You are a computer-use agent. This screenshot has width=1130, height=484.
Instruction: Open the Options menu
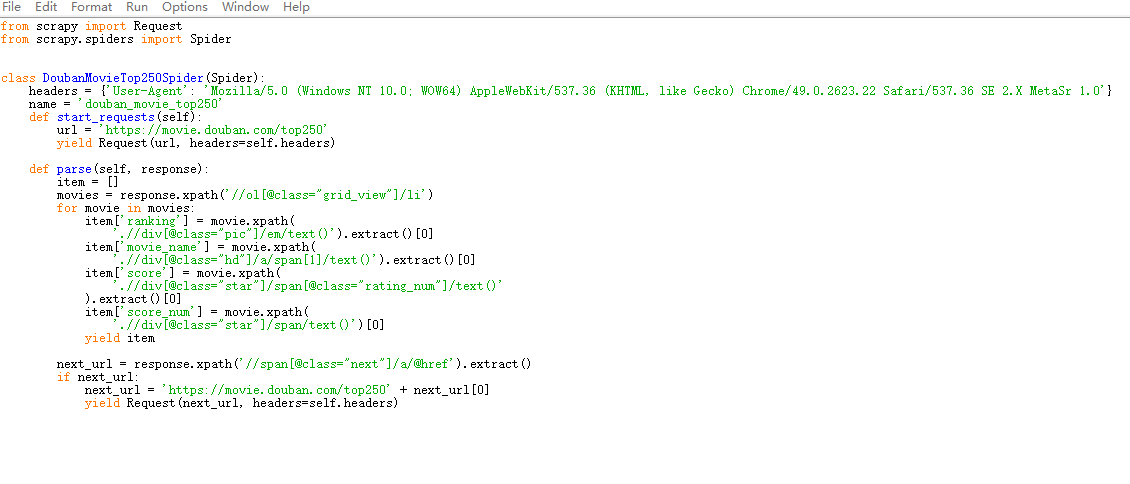184,7
